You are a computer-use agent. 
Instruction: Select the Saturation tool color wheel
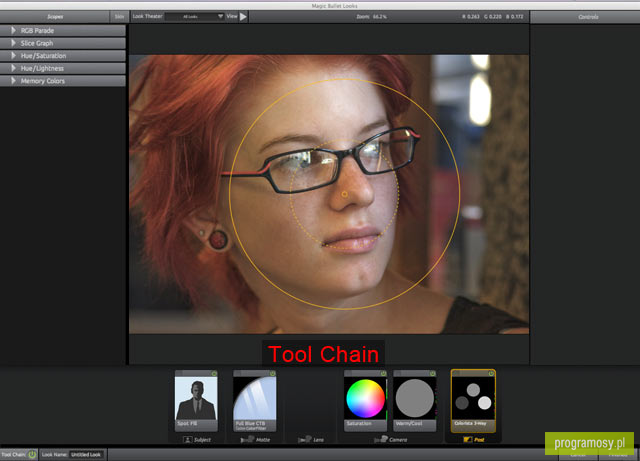[365, 398]
